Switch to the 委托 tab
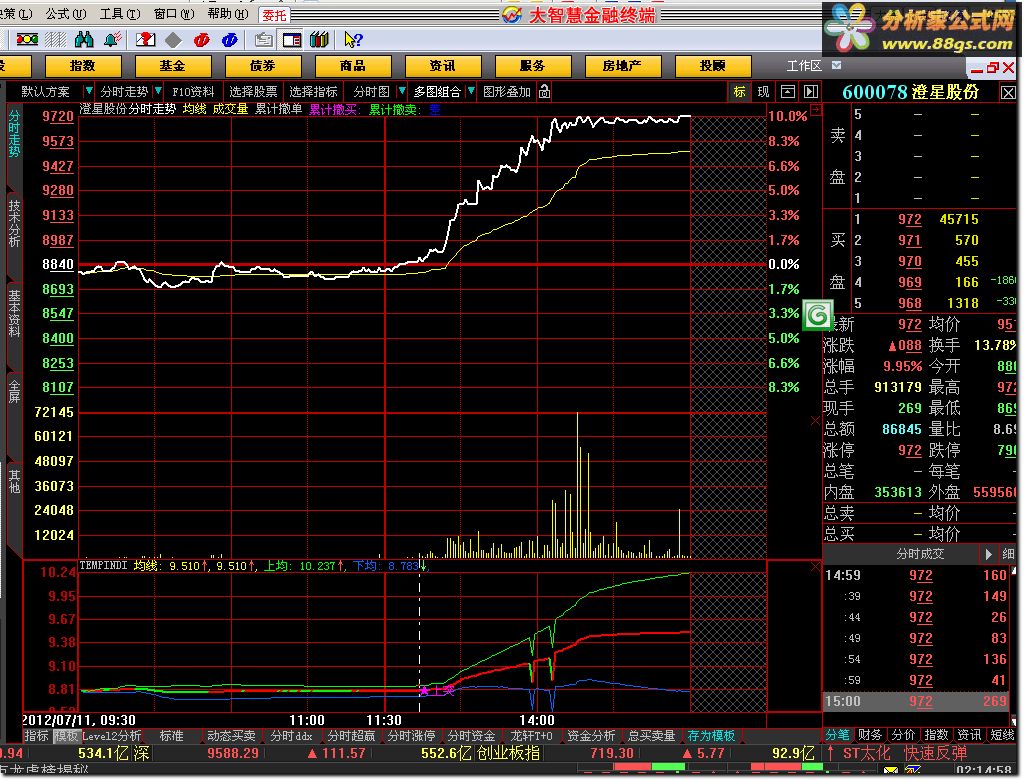1024x780 pixels. point(274,15)
